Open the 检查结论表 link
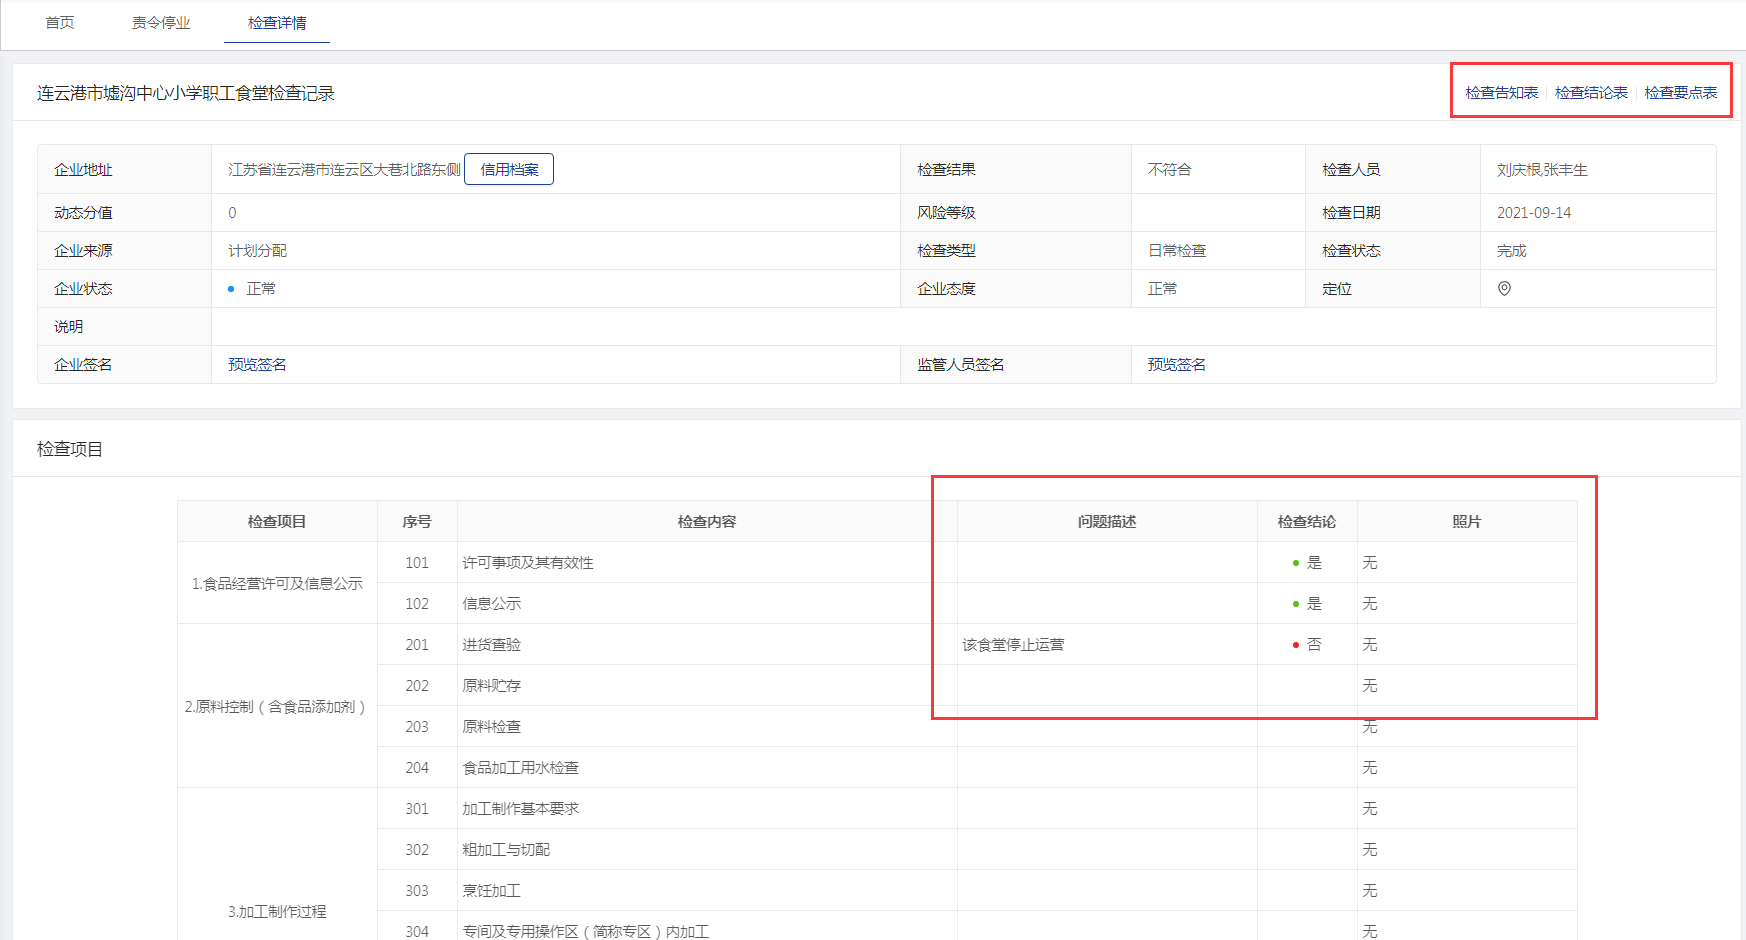Viewport: 1746px width, 940px height. 1591,93
